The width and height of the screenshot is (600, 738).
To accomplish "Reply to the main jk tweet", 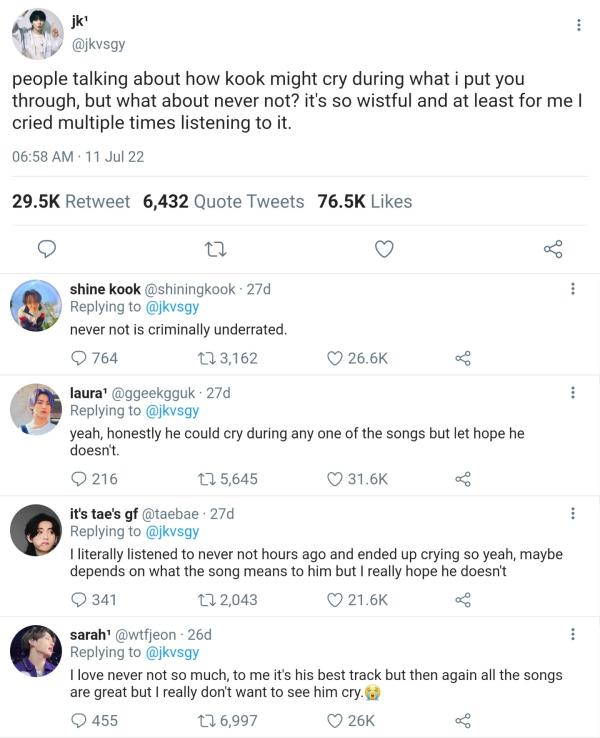I will (x=46, y=248).
